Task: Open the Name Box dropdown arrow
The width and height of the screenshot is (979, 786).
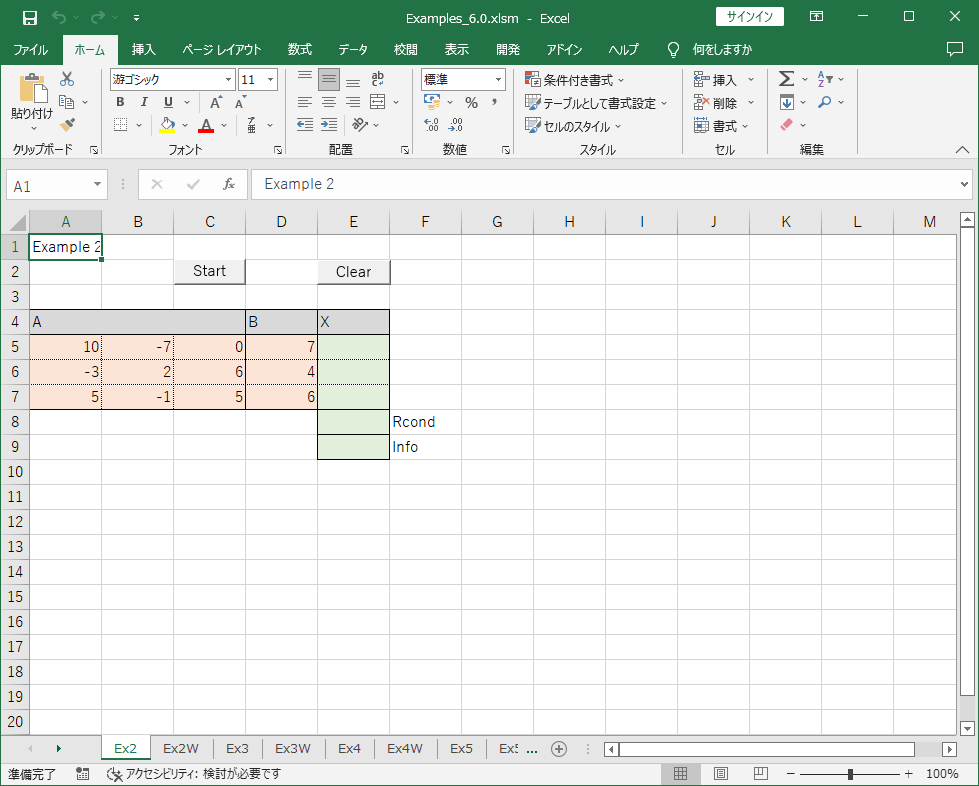Action: click(x=97, y=185)
